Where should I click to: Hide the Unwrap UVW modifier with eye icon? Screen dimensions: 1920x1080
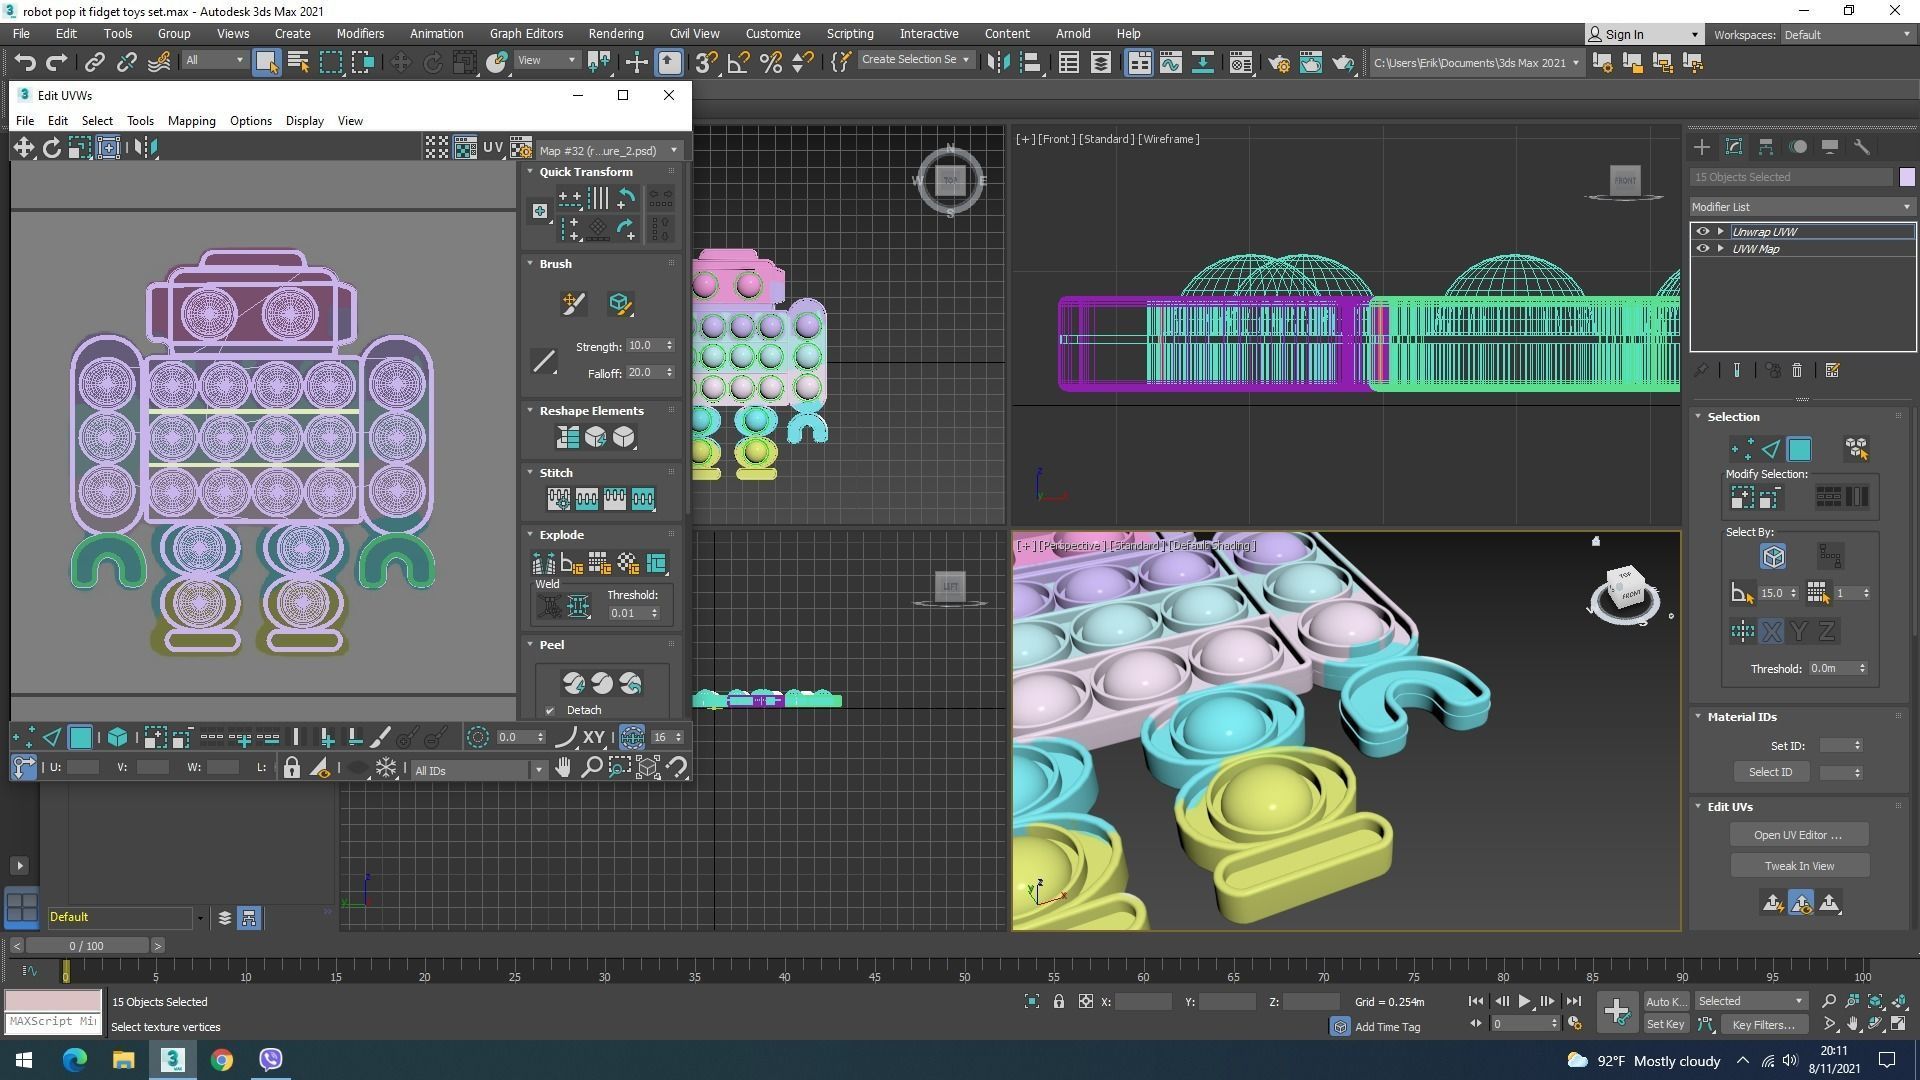tap(1702, 232)
